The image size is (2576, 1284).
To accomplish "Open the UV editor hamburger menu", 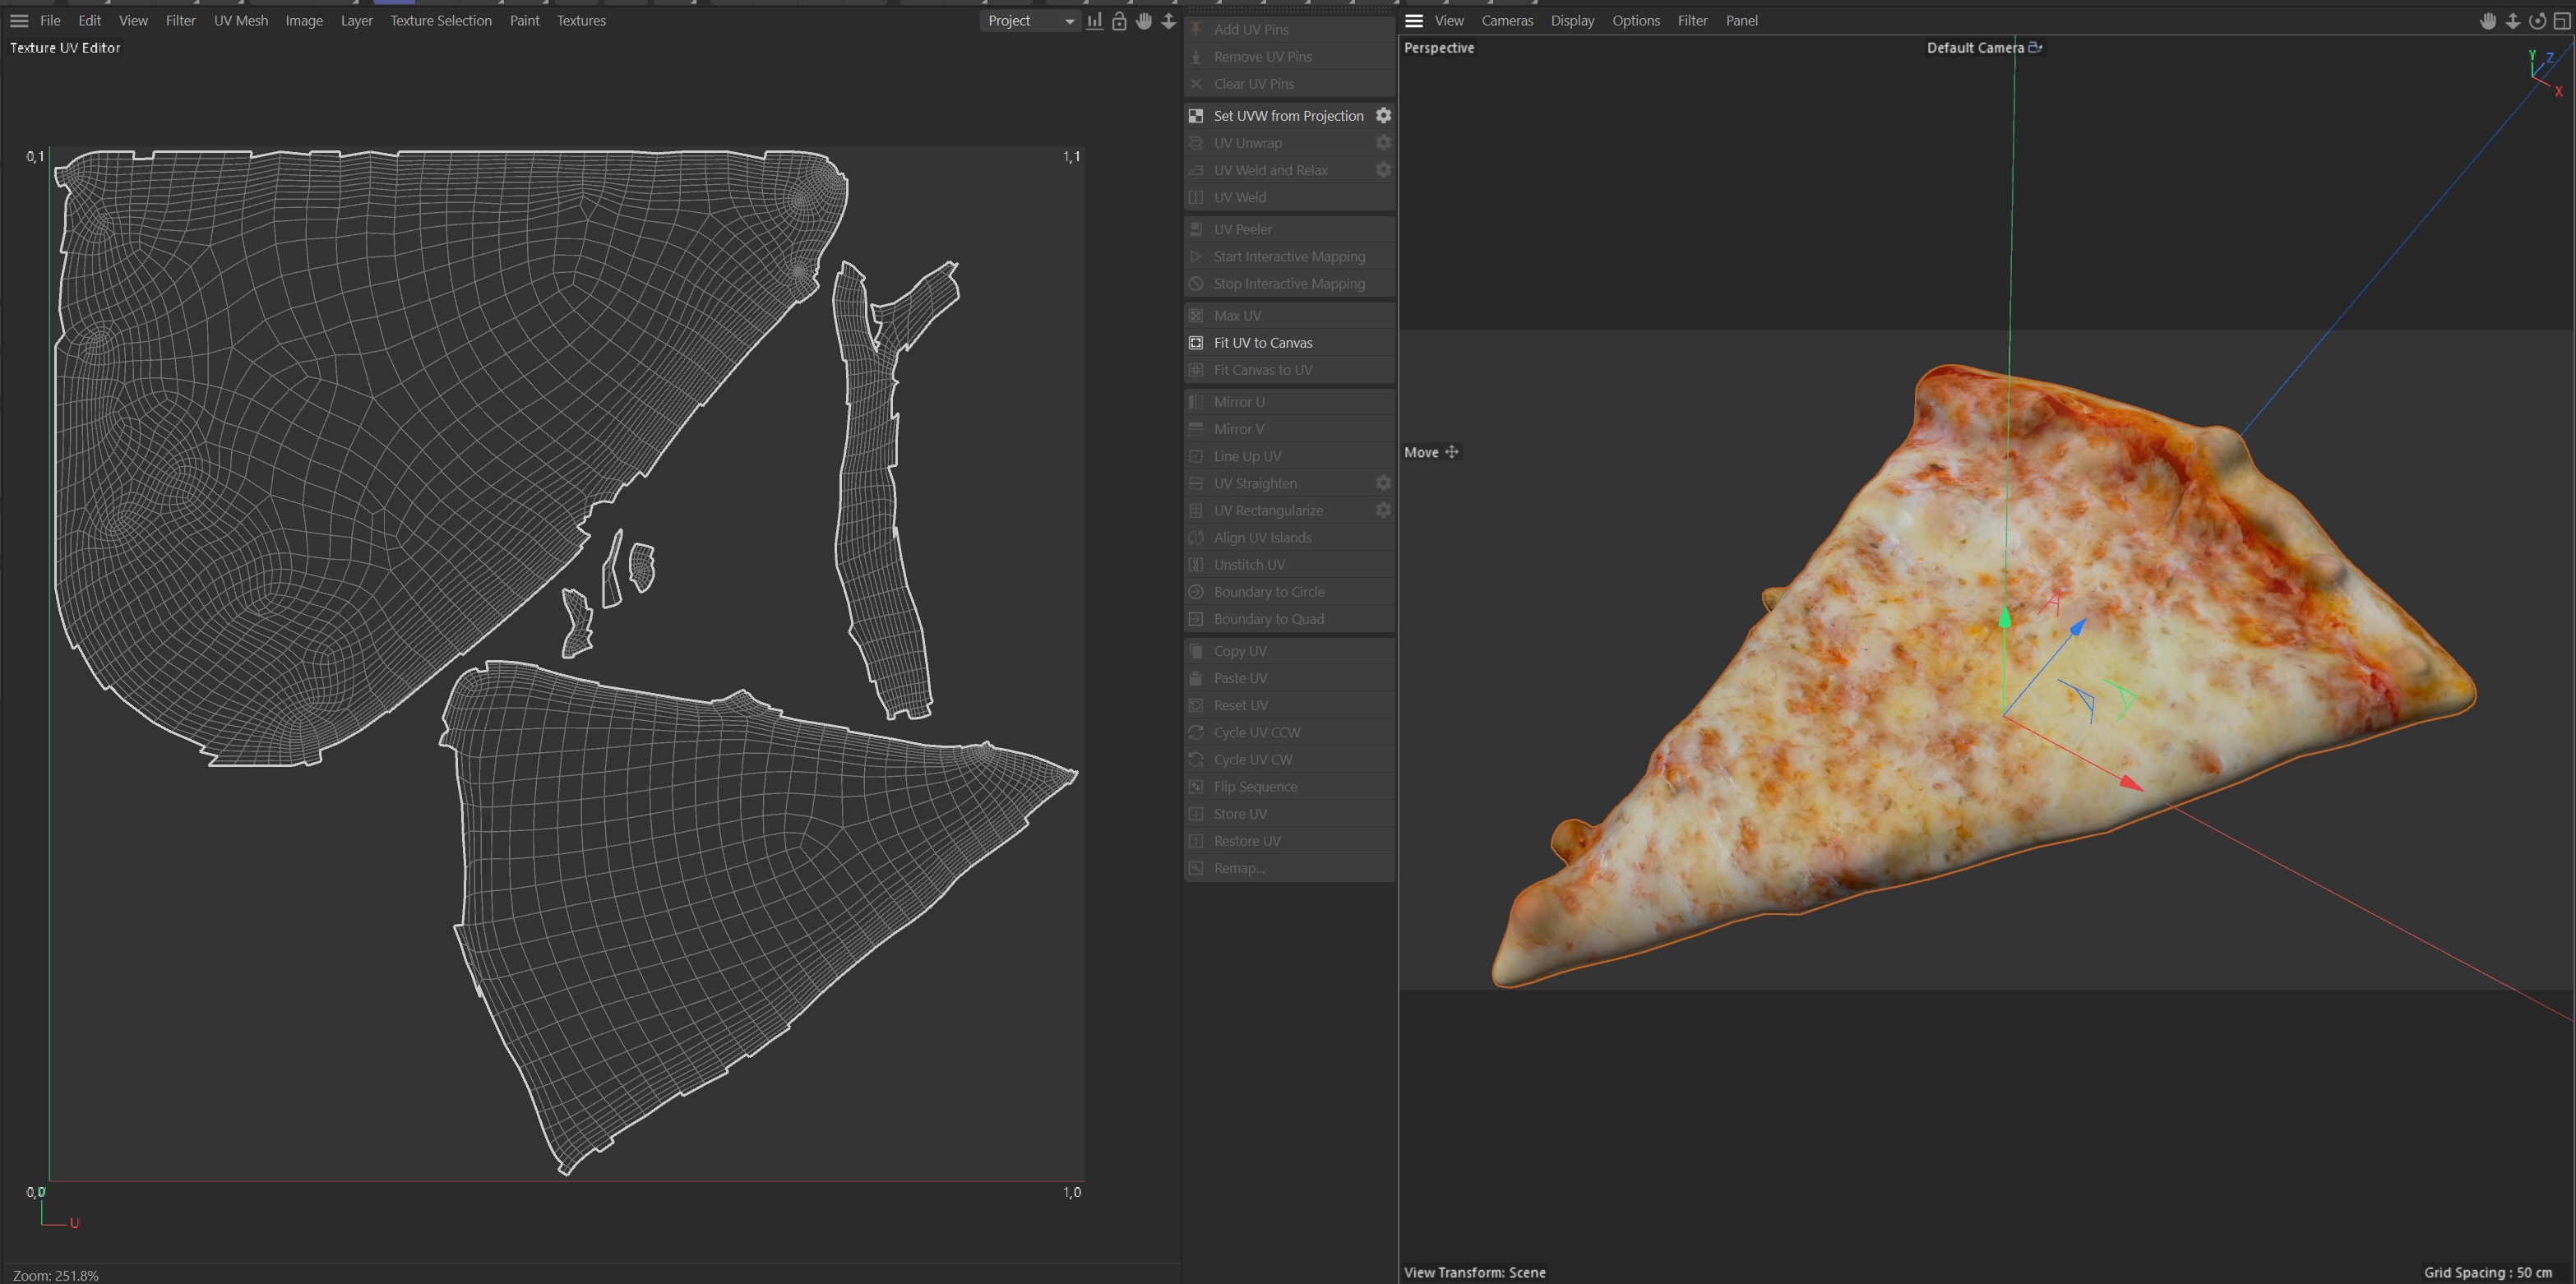I will [x=19, y=21].
